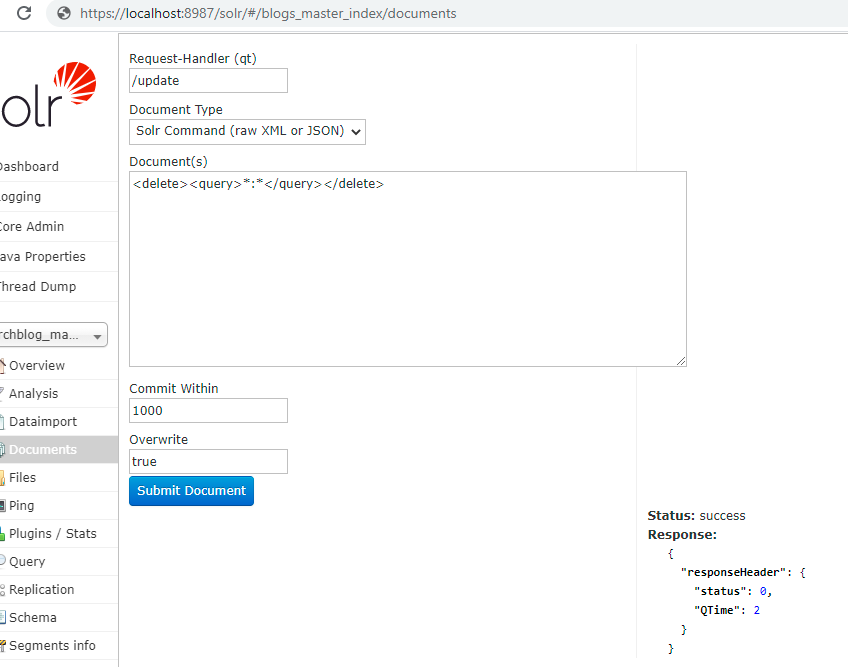Click the Document Type label
848x667 pixels.
pos(176,110)
